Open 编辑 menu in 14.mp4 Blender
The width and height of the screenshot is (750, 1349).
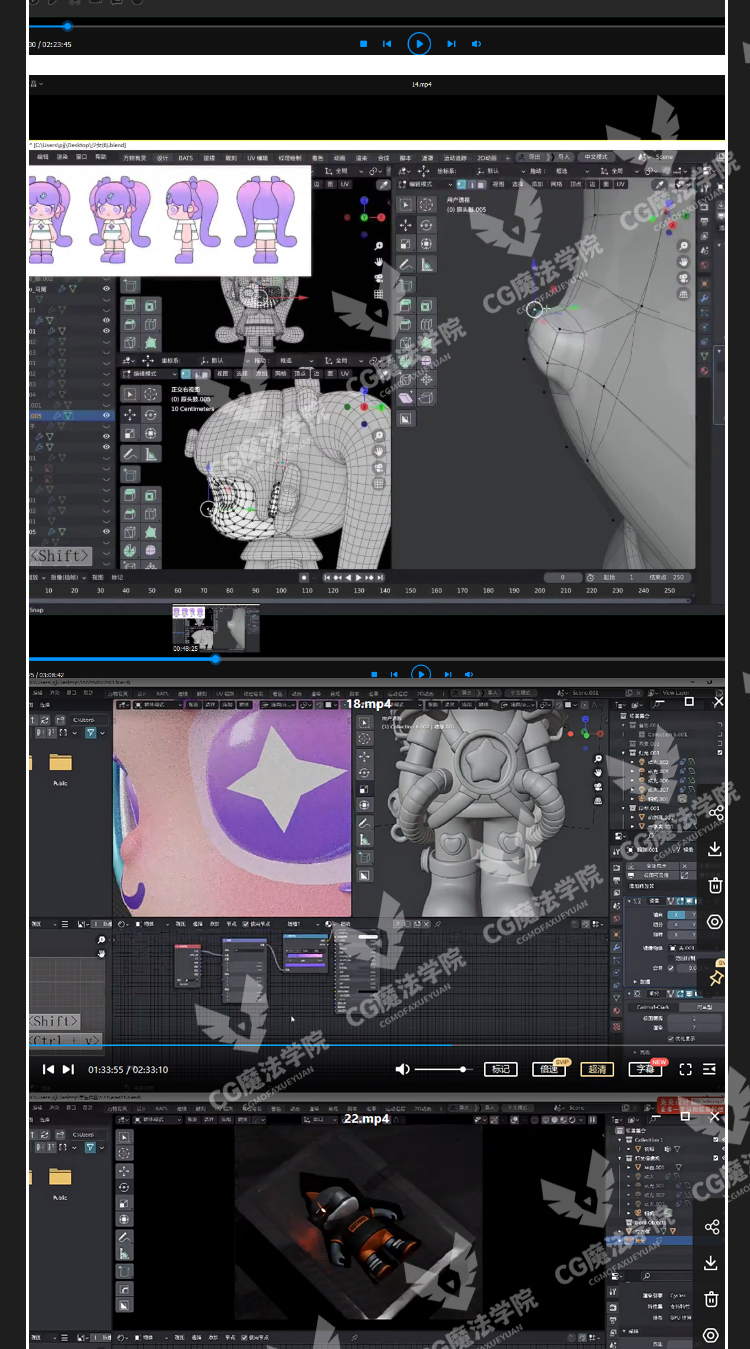42,157
